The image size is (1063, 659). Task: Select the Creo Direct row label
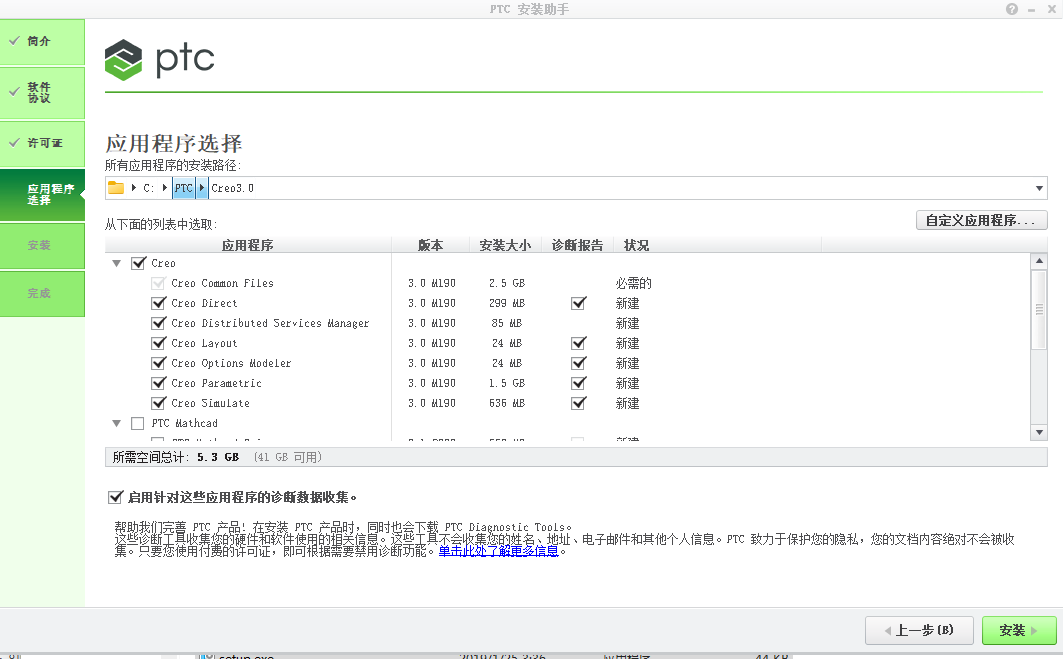(x=204, y=303)
